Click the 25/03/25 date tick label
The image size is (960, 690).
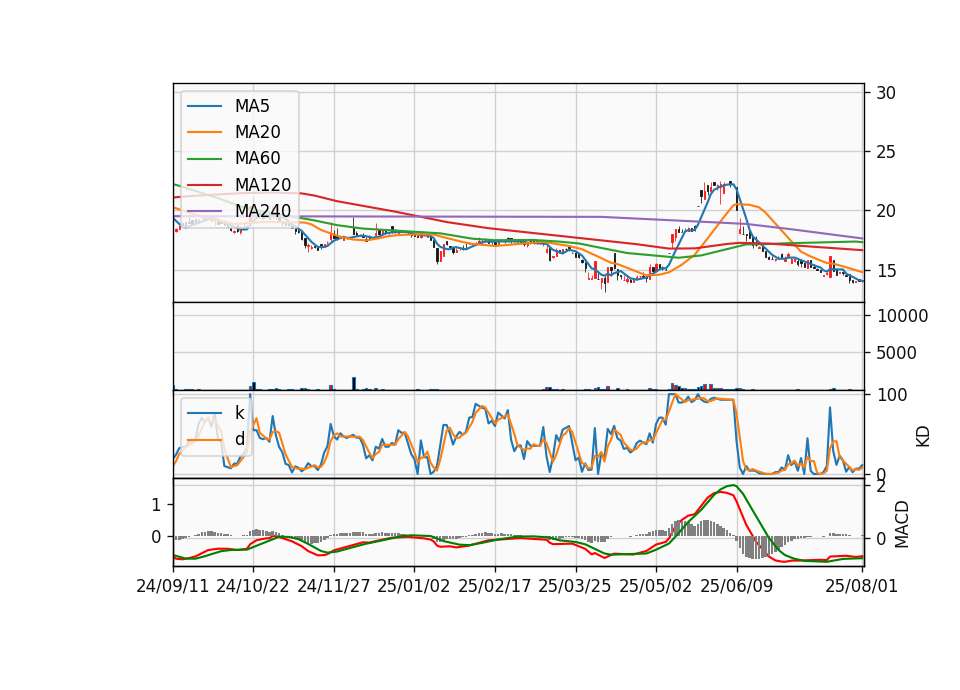(x=575, y=586)
